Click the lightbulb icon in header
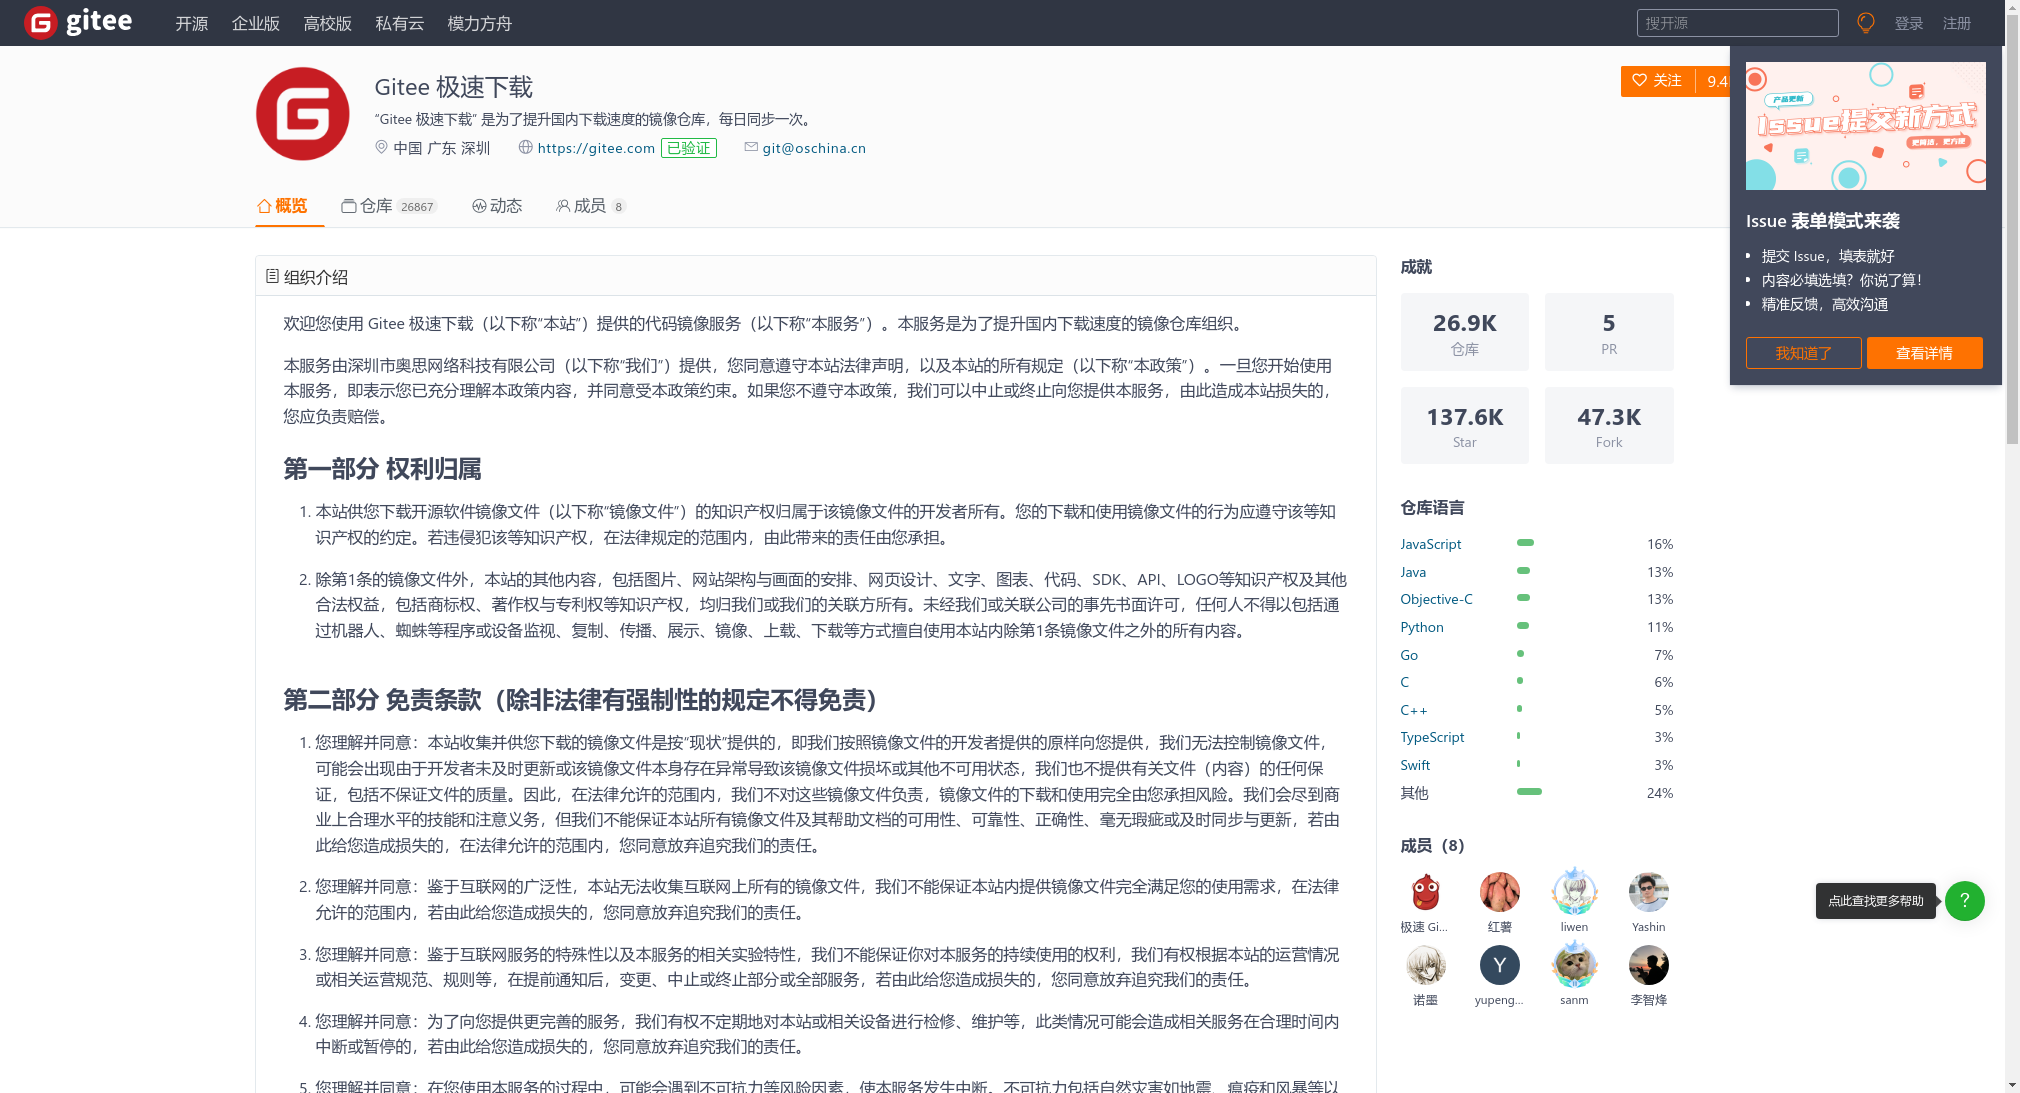The image size is (2020, 1093). [1865, 23]
